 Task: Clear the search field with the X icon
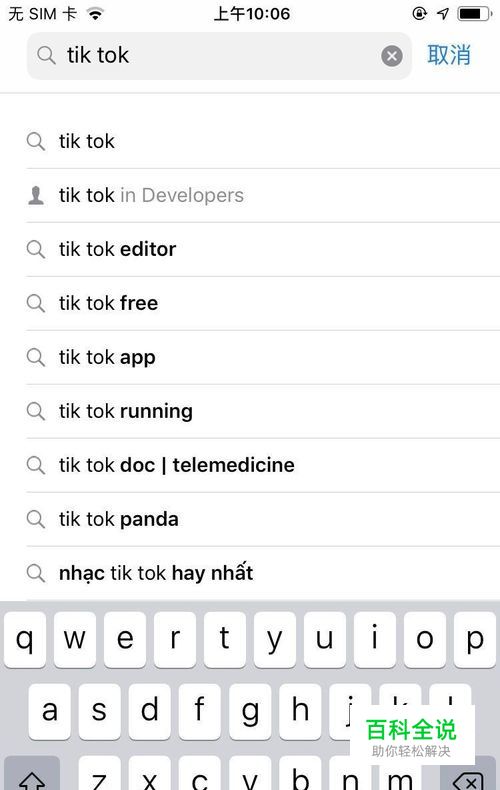(392, 55)
